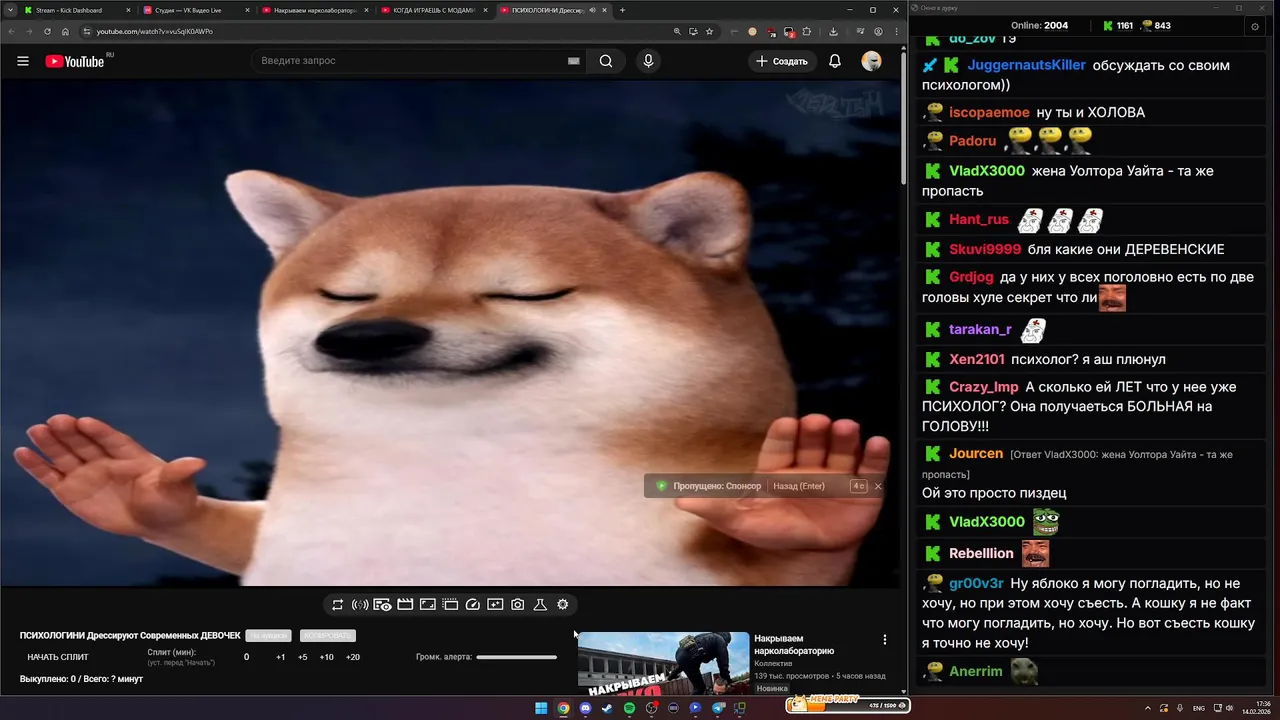The width and height of the screenshot is (1280, 720).
Task: Open Spotify from the taskbar
Action: pyautogui.click(x=629, y=708)
